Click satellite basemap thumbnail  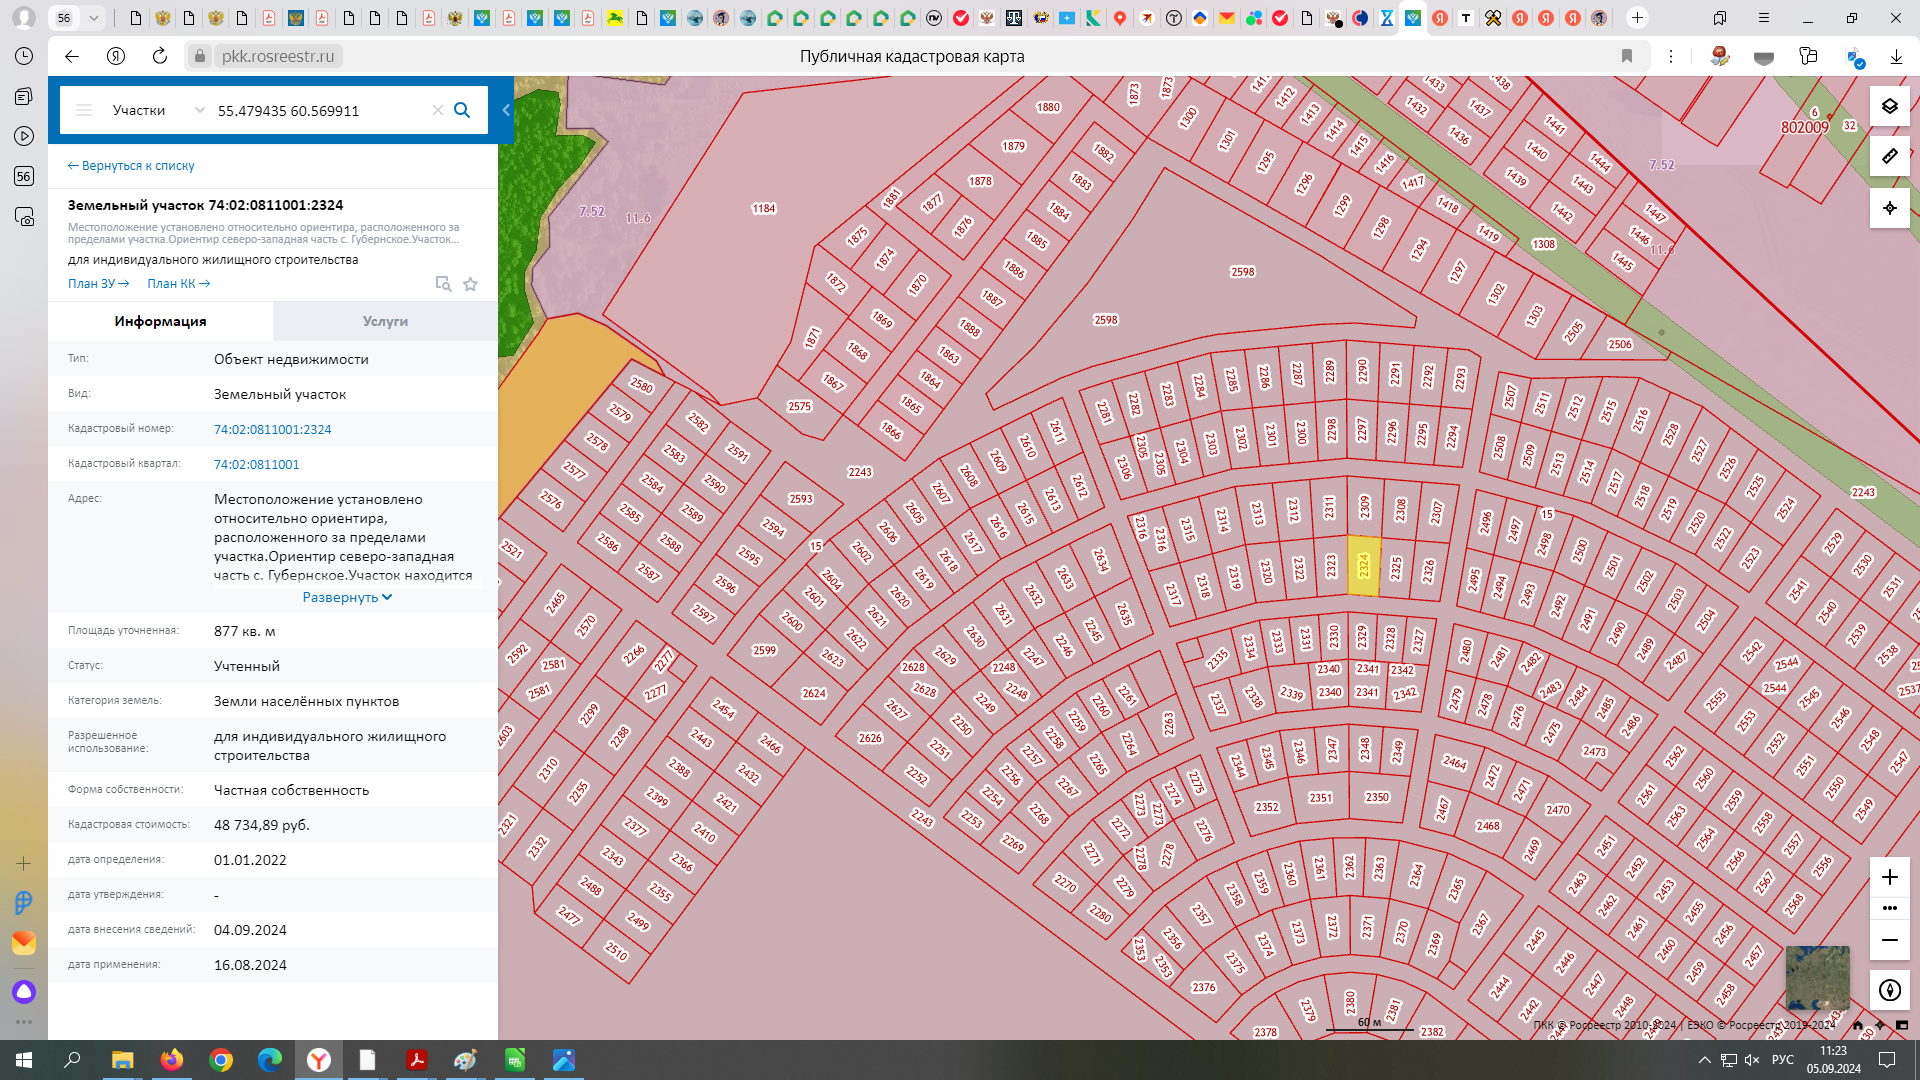tap(1817, 977)
